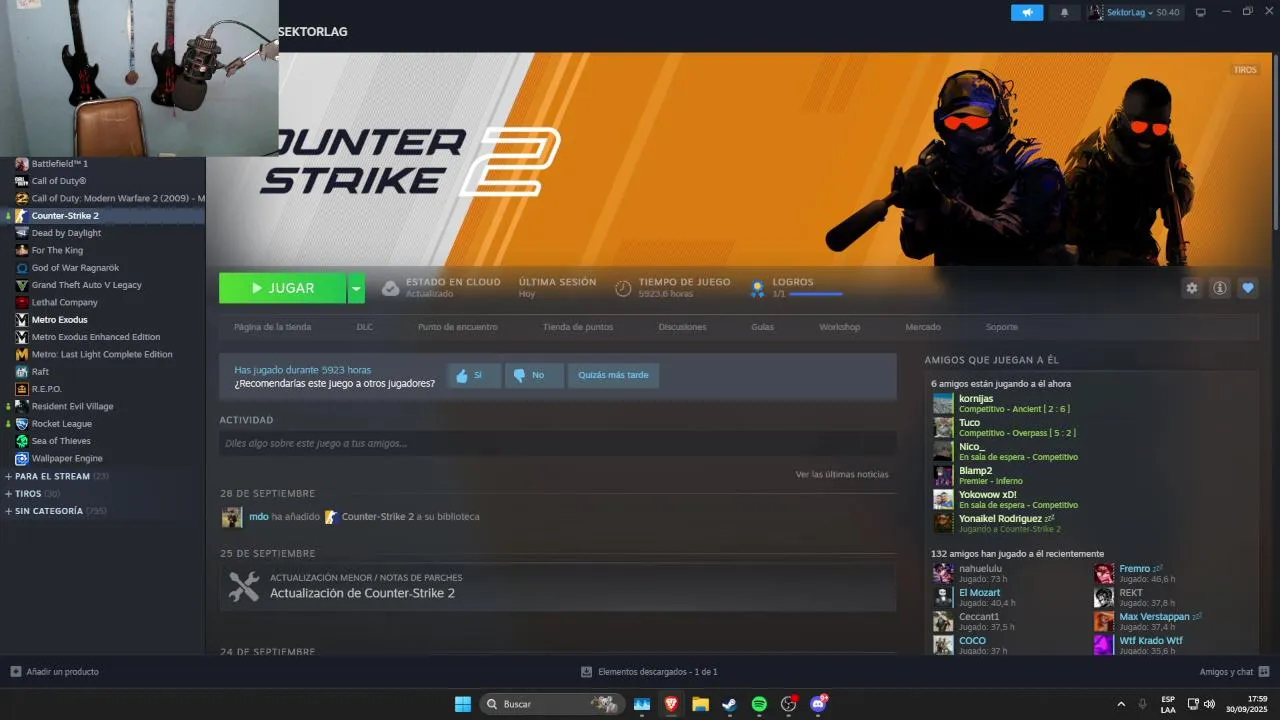The width and height of the screenshot is (1280, 720).
Task: Open Tienda de puntos tab
Action: pyautogui.click(x=578, y=327)
